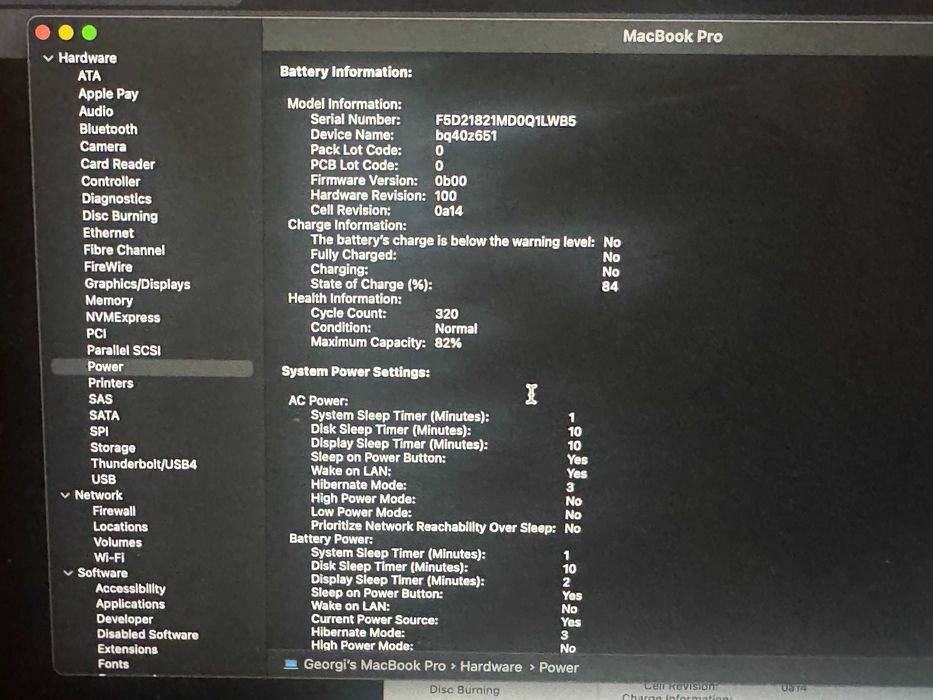933x700 pixels.
Task: Open Applications under Software
Action: (x=130, y=604)
